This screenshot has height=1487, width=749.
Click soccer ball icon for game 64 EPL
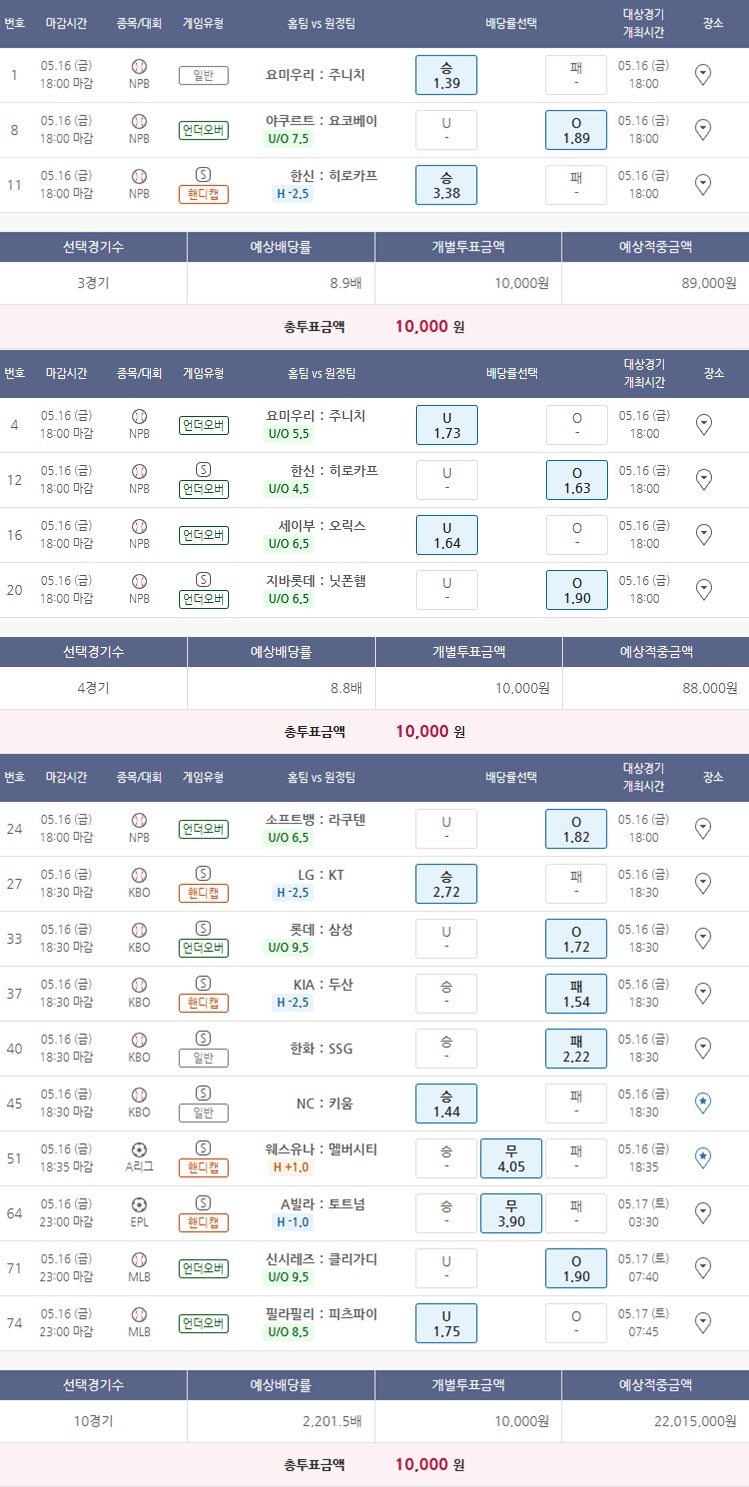click(139, 1204)
